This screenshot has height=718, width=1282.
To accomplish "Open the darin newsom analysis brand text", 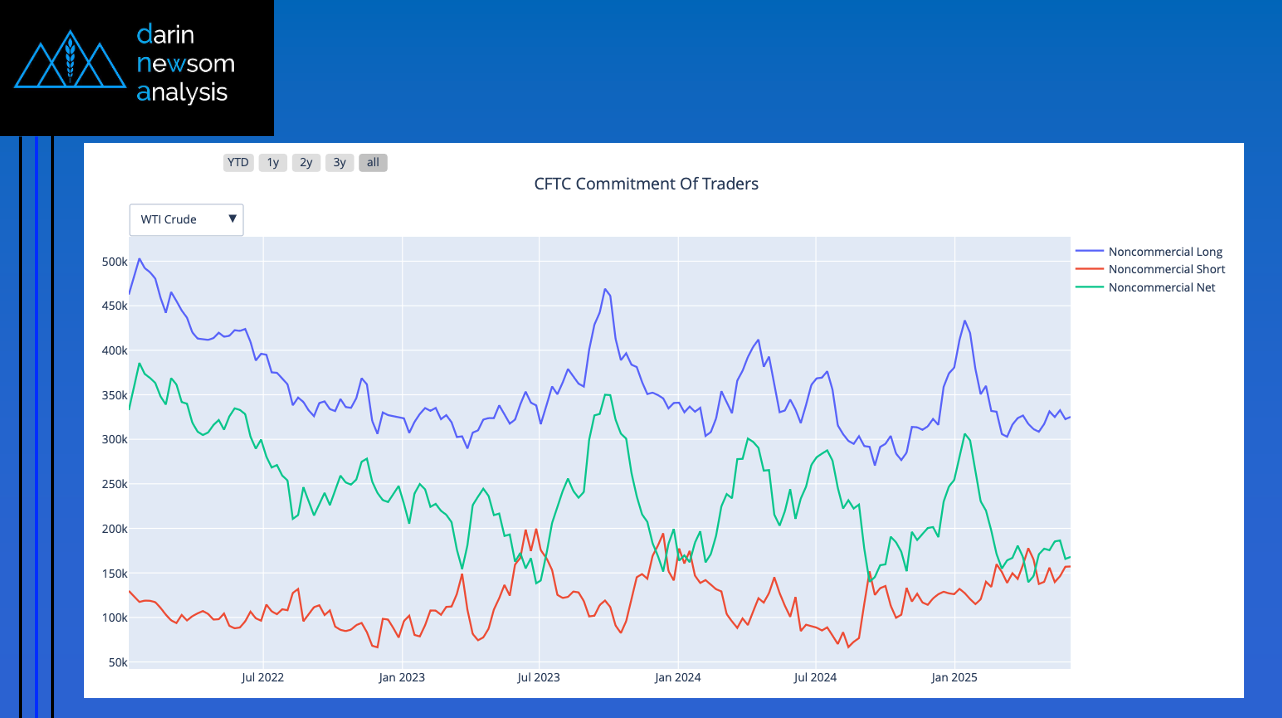I will point(185,64).
